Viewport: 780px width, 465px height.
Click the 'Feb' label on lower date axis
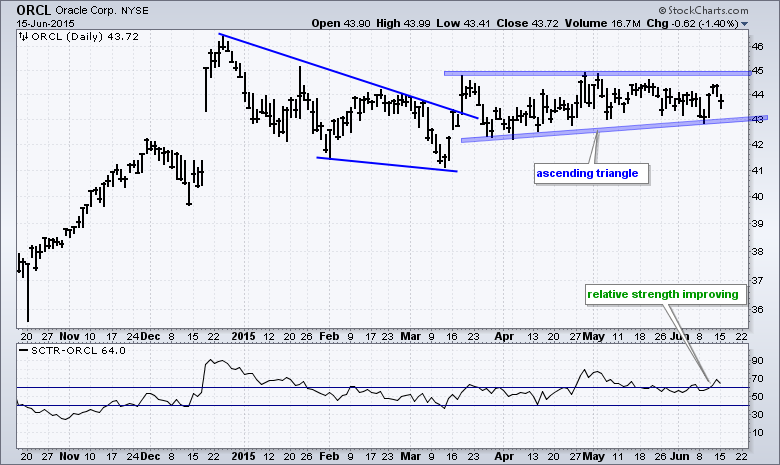tap(329, 456)
